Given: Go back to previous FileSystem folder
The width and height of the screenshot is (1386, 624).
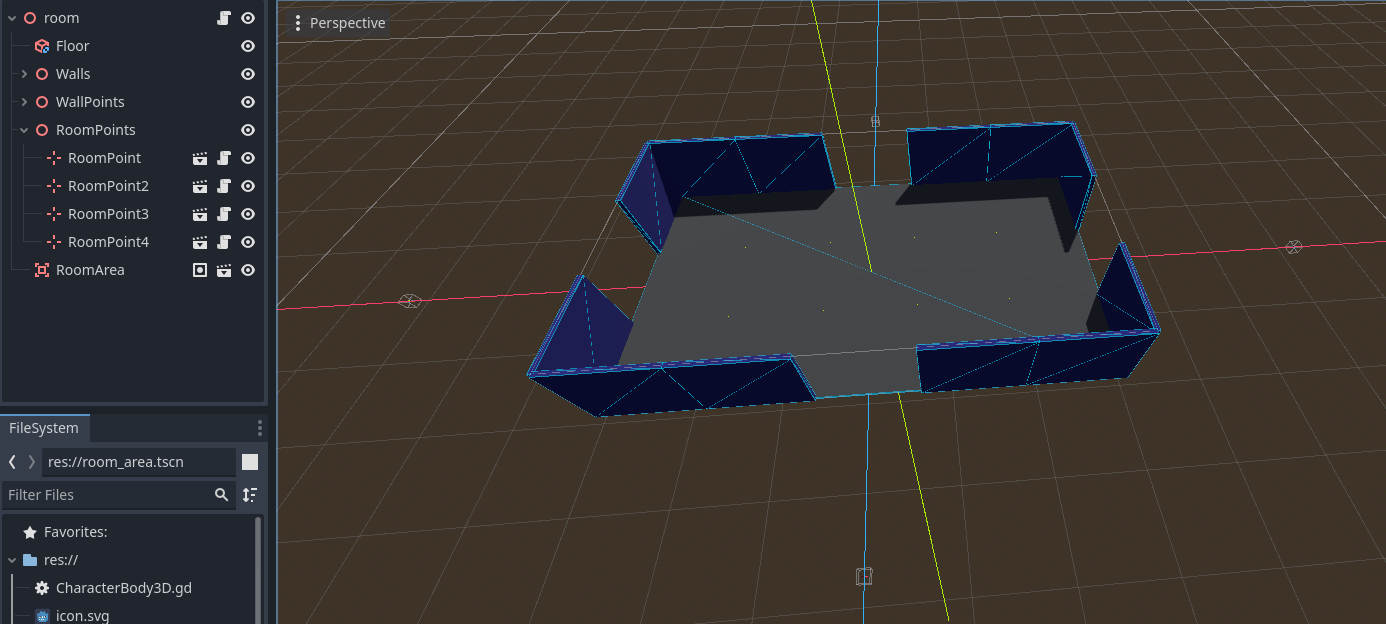Looking at the screenshot, I should (12, 461).
